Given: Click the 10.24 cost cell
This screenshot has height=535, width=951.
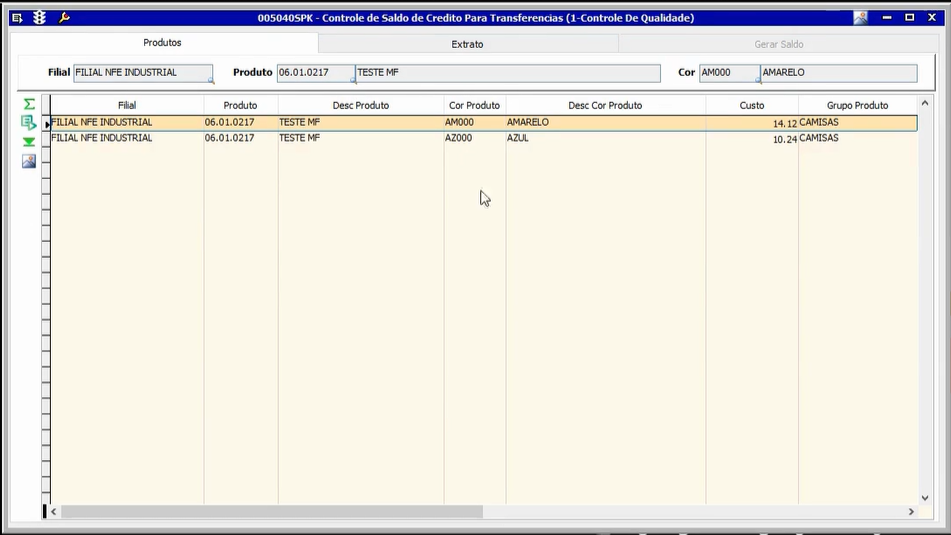Looking at the screenshot, I should click(x=752, y=138).
